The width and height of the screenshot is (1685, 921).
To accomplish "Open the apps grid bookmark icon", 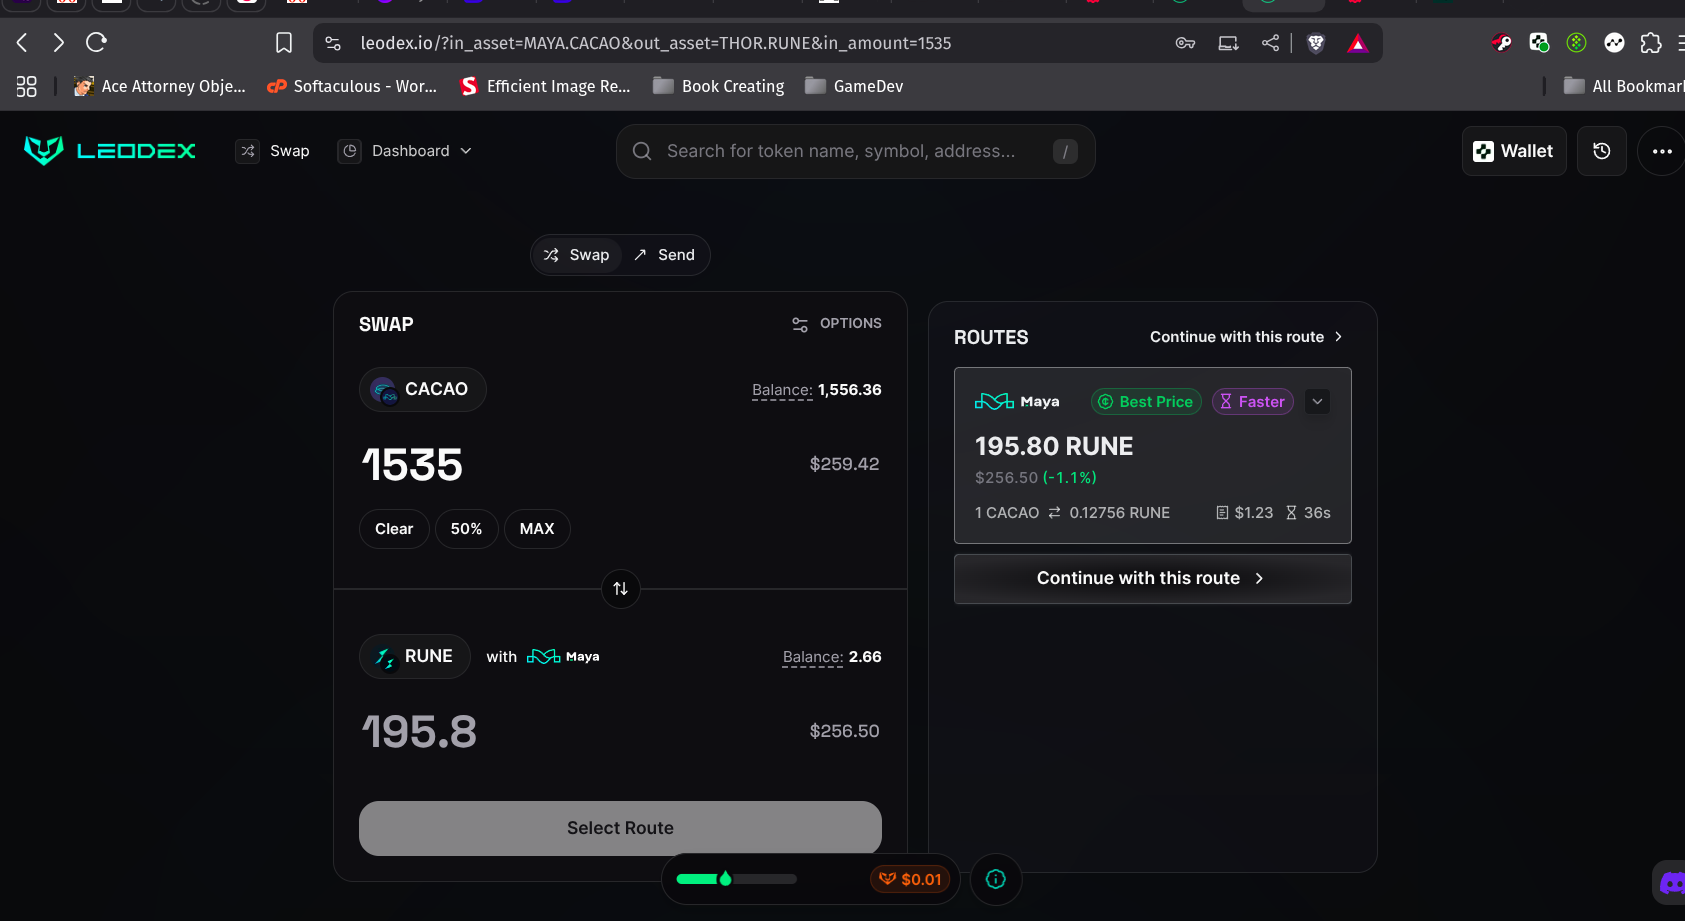I will [27, 86].
